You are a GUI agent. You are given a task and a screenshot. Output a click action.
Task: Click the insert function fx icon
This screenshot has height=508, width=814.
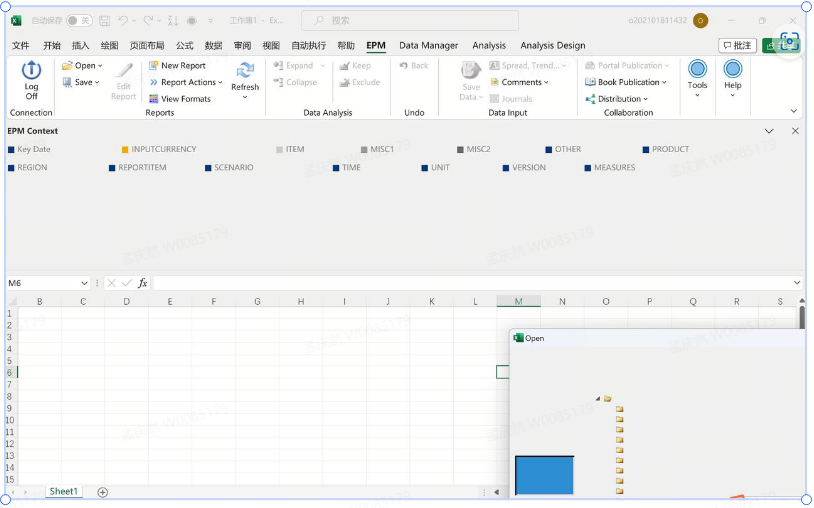[x=142, y=283]
